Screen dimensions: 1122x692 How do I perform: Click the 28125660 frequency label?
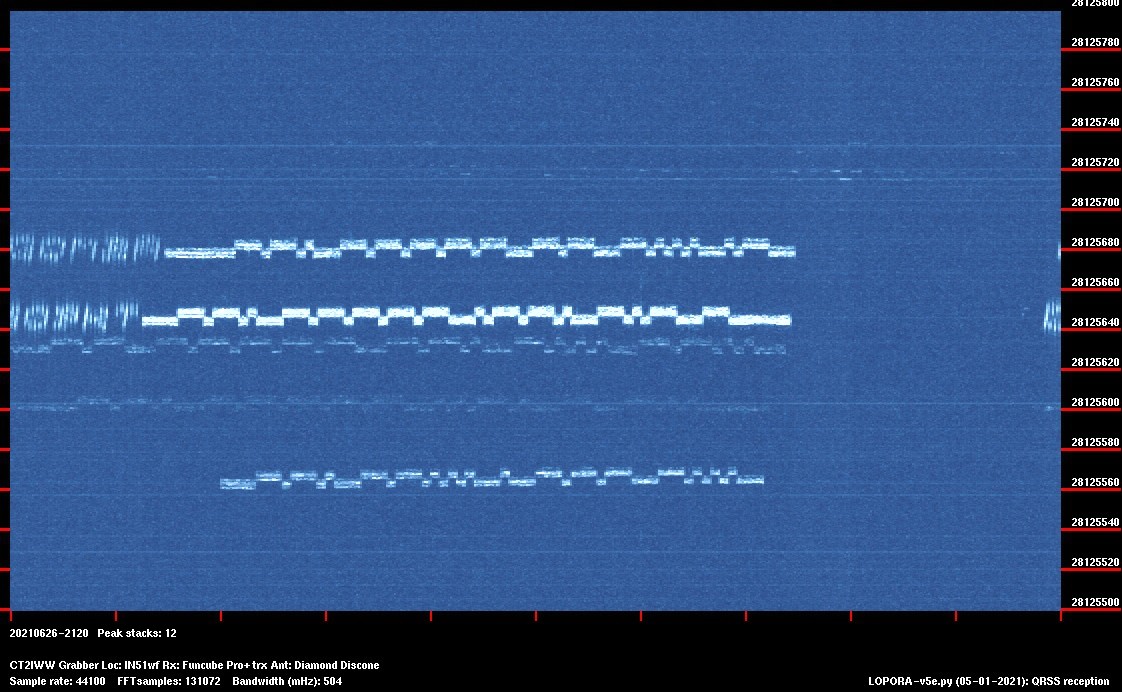pos(1095,283)
